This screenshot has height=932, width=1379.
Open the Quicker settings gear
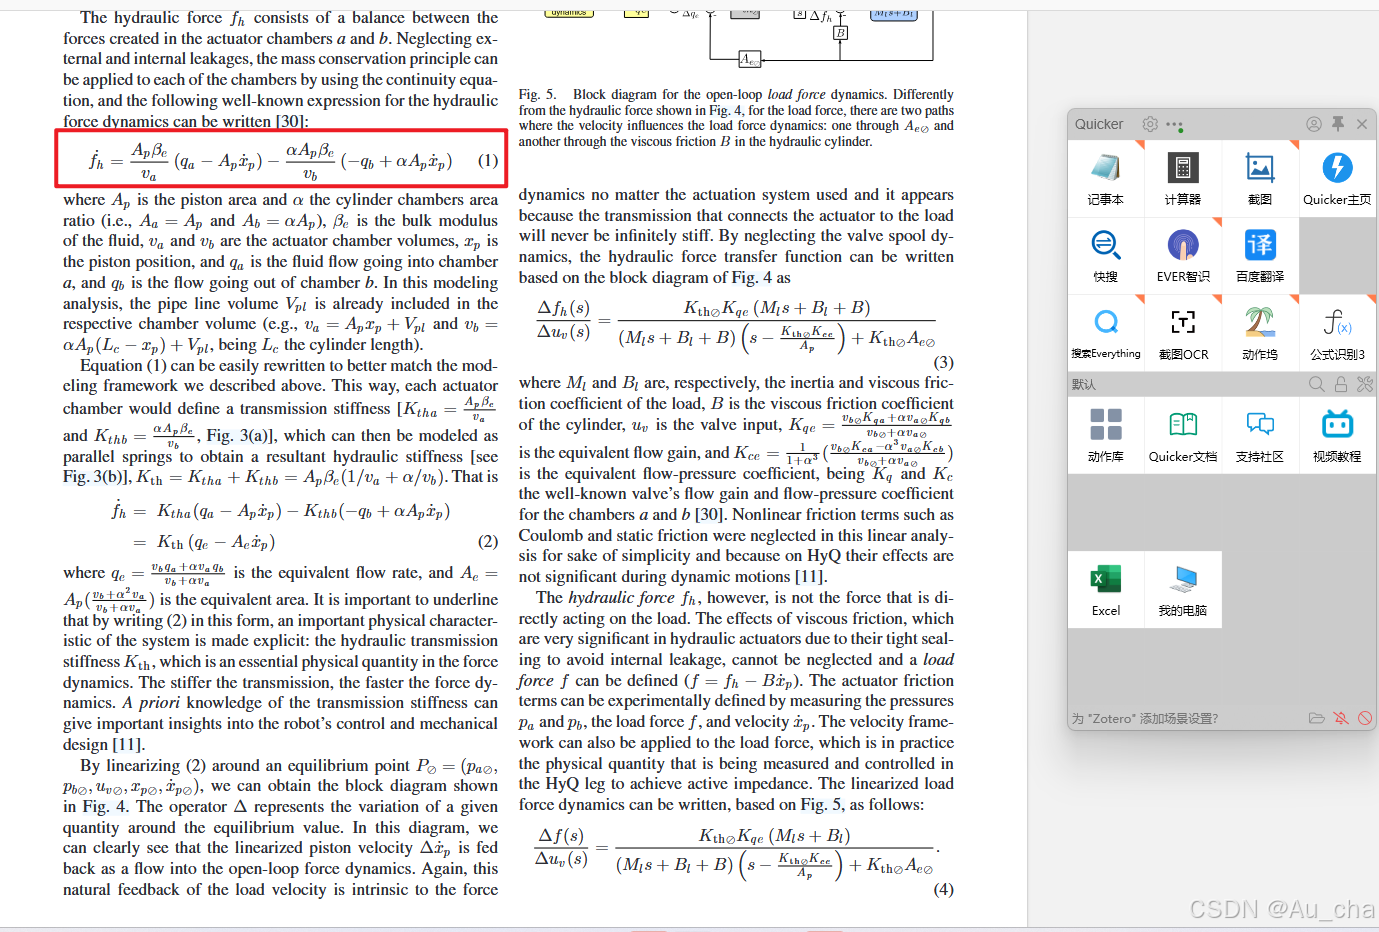point(1148,124)
